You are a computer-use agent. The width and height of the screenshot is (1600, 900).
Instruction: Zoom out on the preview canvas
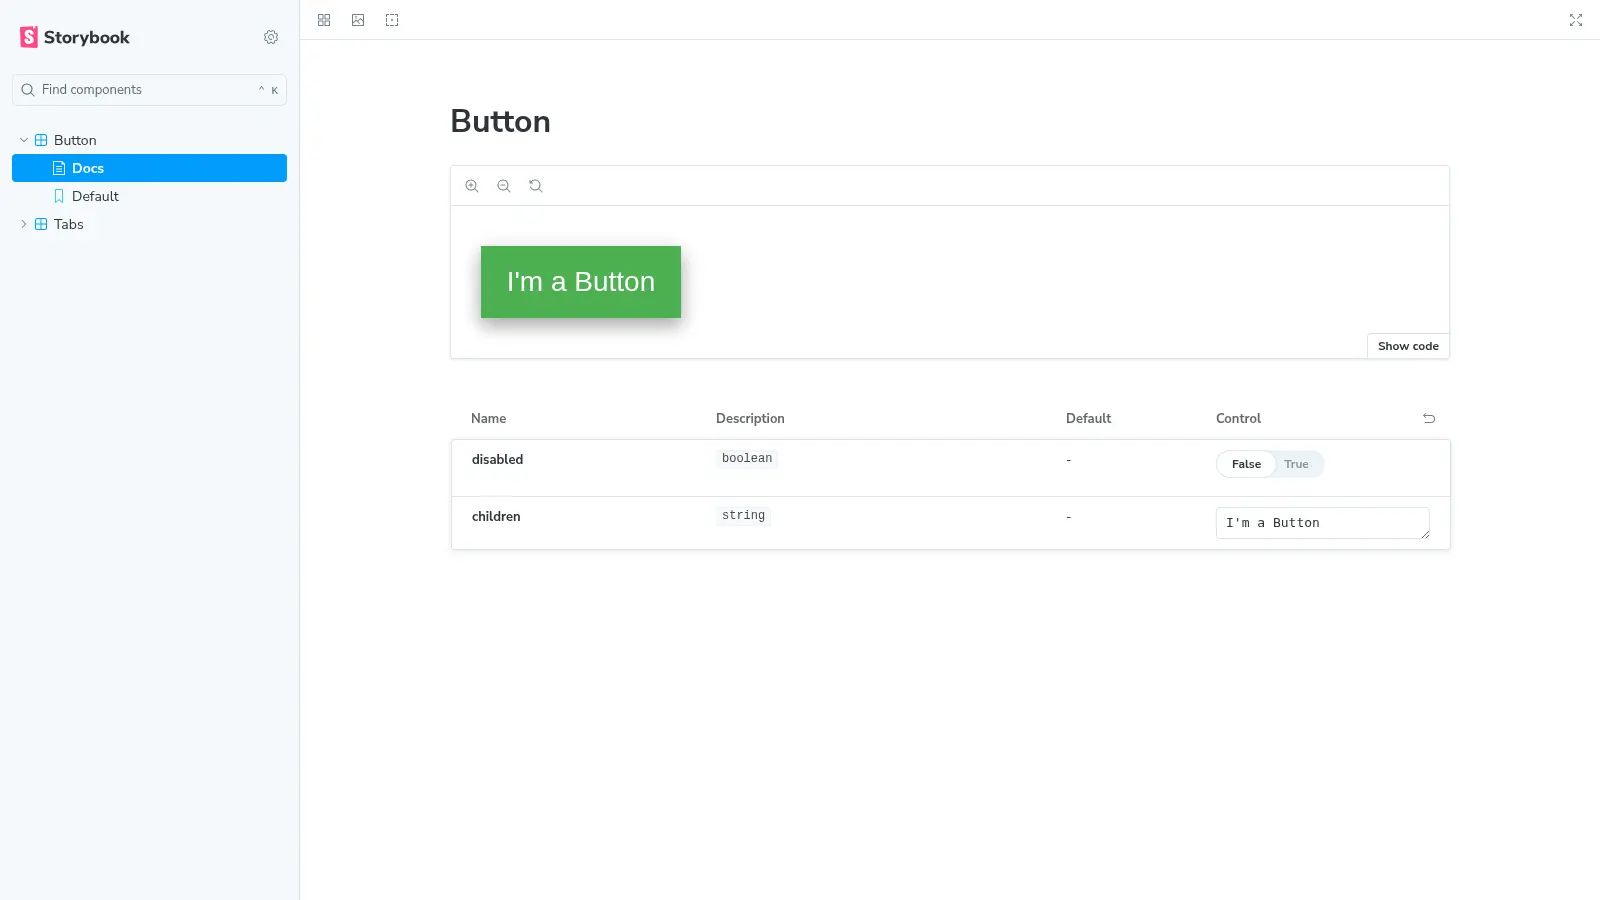coord(504,186)
